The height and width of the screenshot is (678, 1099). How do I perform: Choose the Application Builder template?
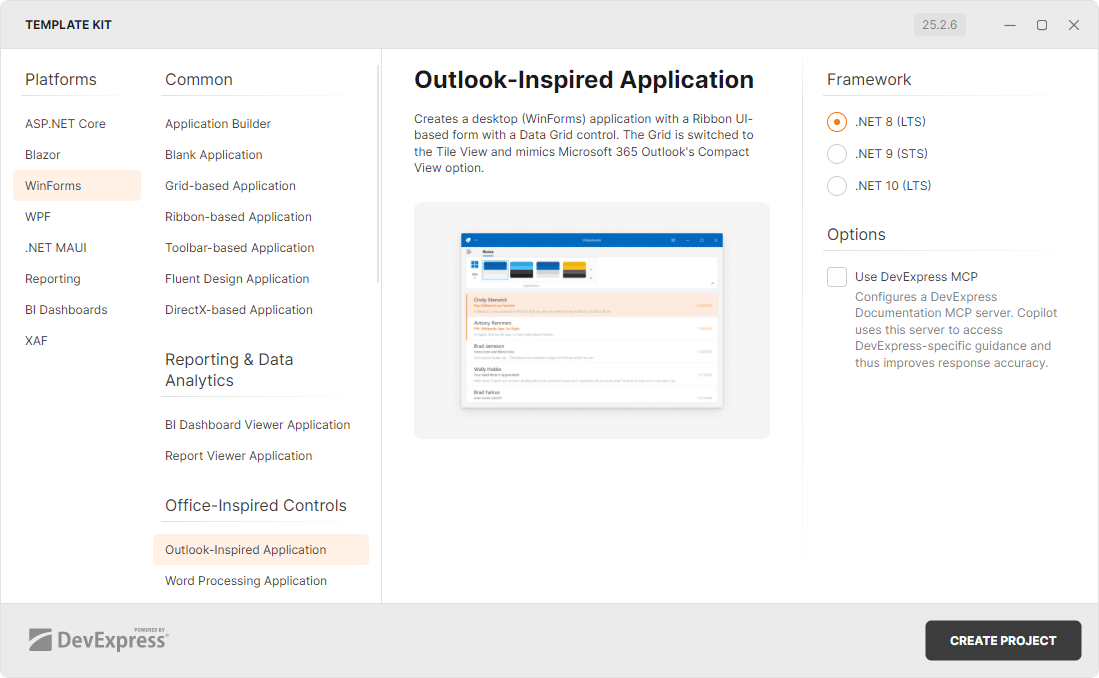tap(218, 123)
